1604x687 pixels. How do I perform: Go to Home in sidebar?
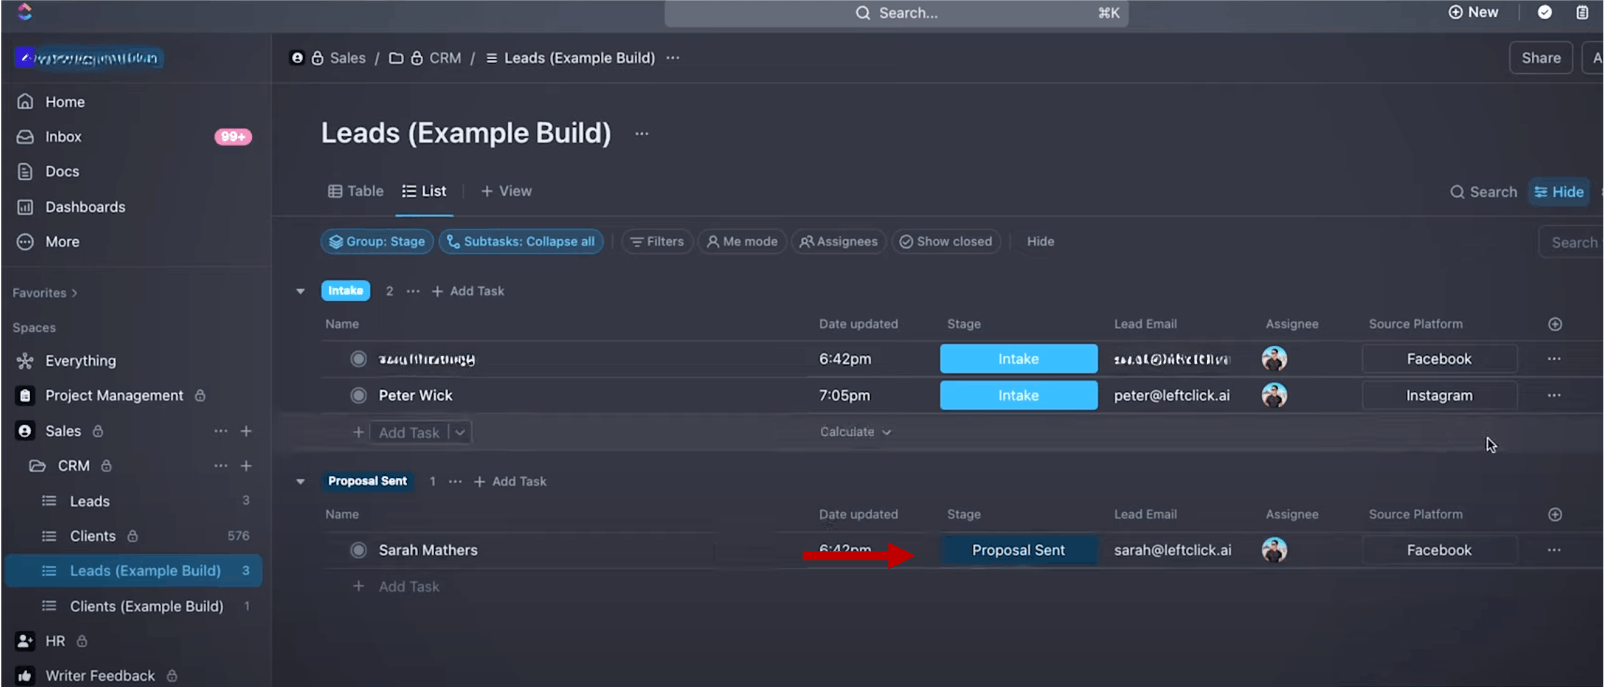click(x=65, y=102)
